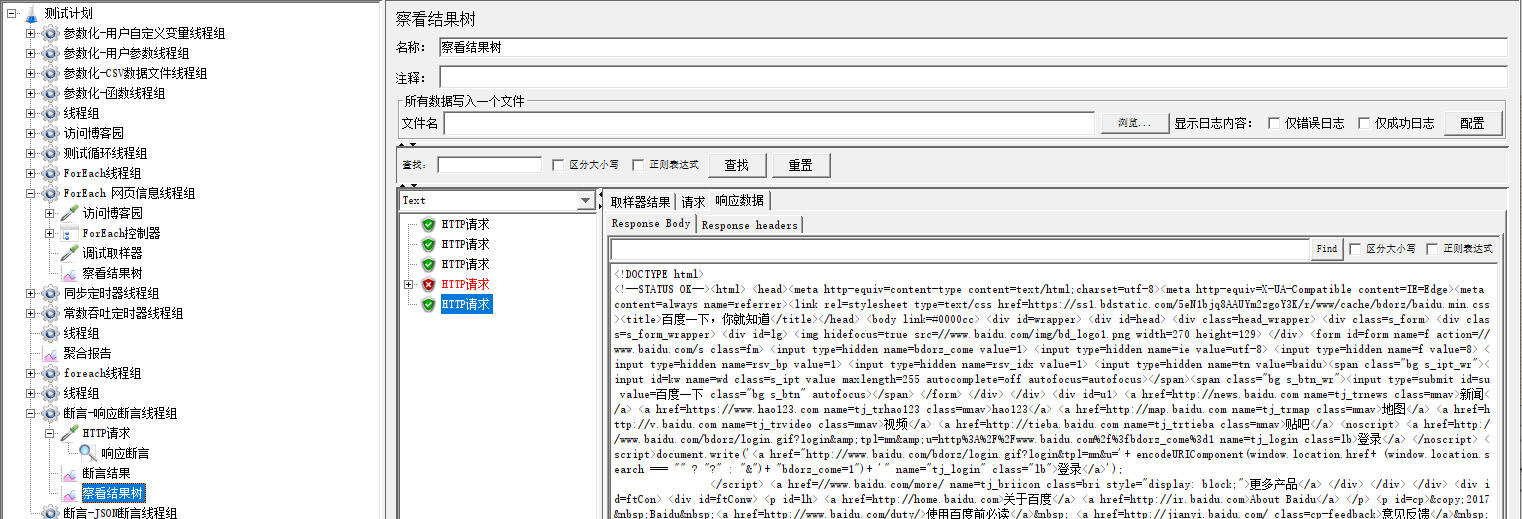Open the Text renderer dropdown

(585, 201)
